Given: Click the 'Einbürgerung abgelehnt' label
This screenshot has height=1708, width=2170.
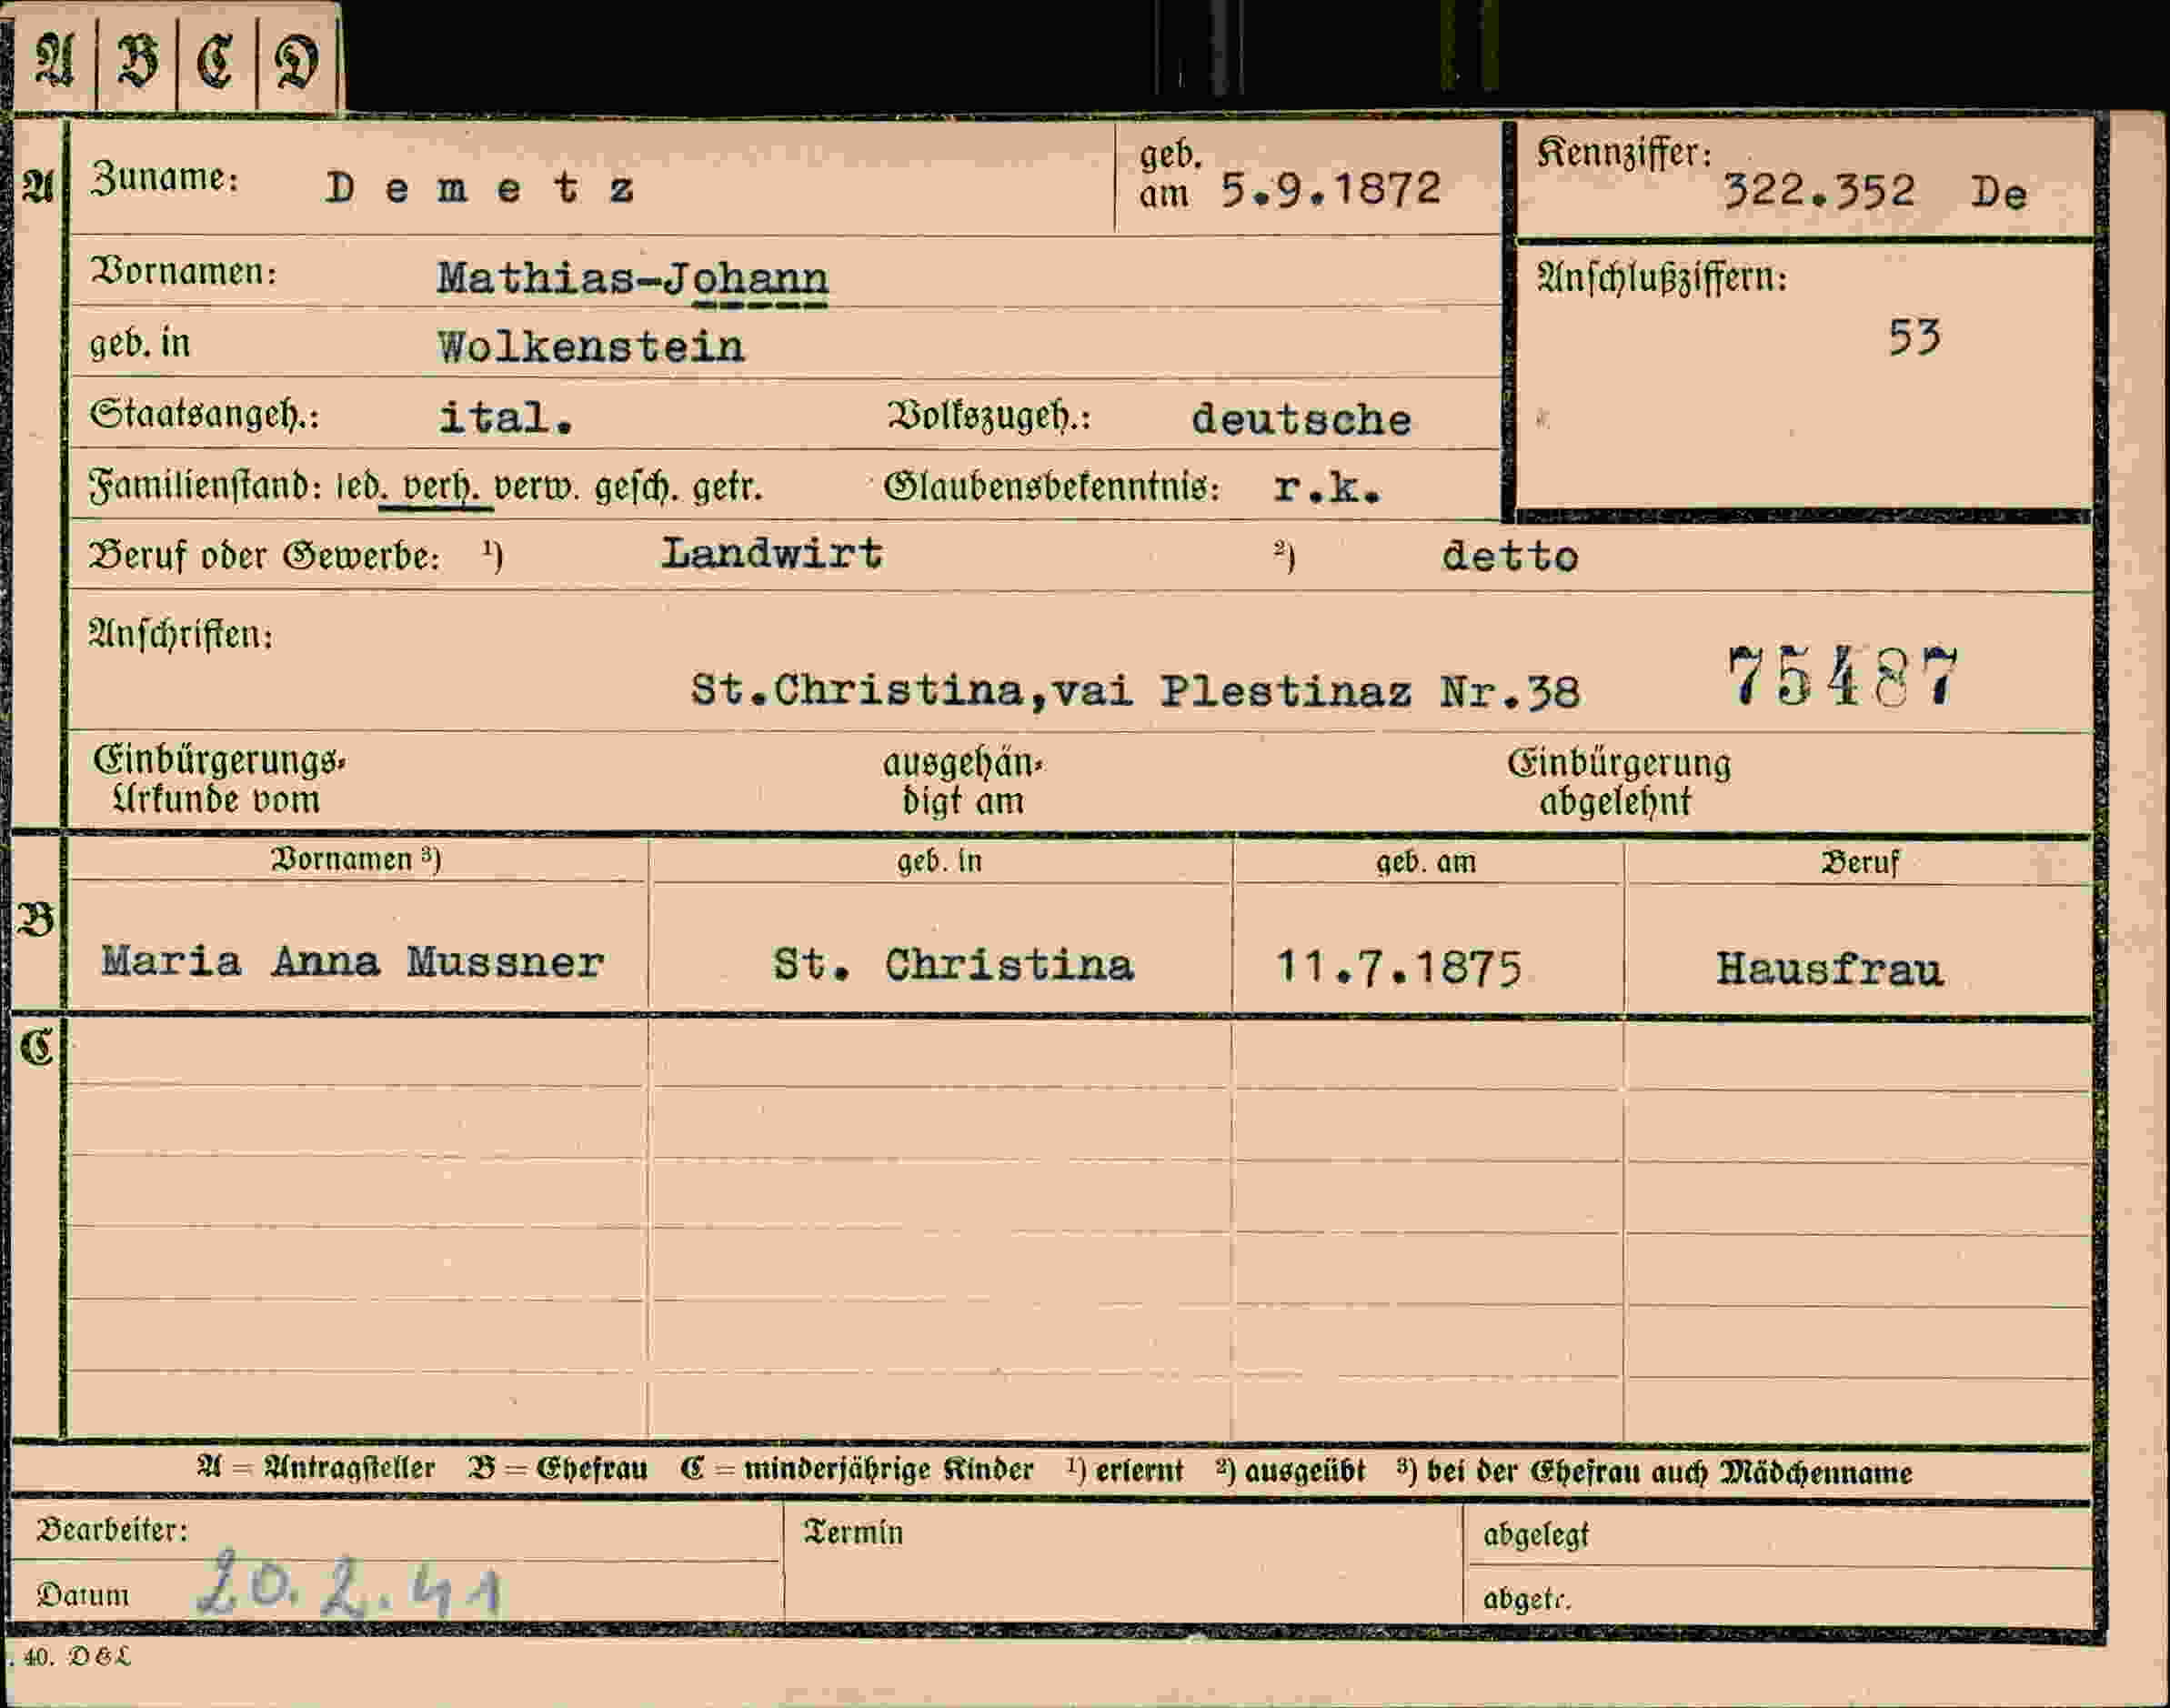Looking at the screenshot, I should 1618,783.
